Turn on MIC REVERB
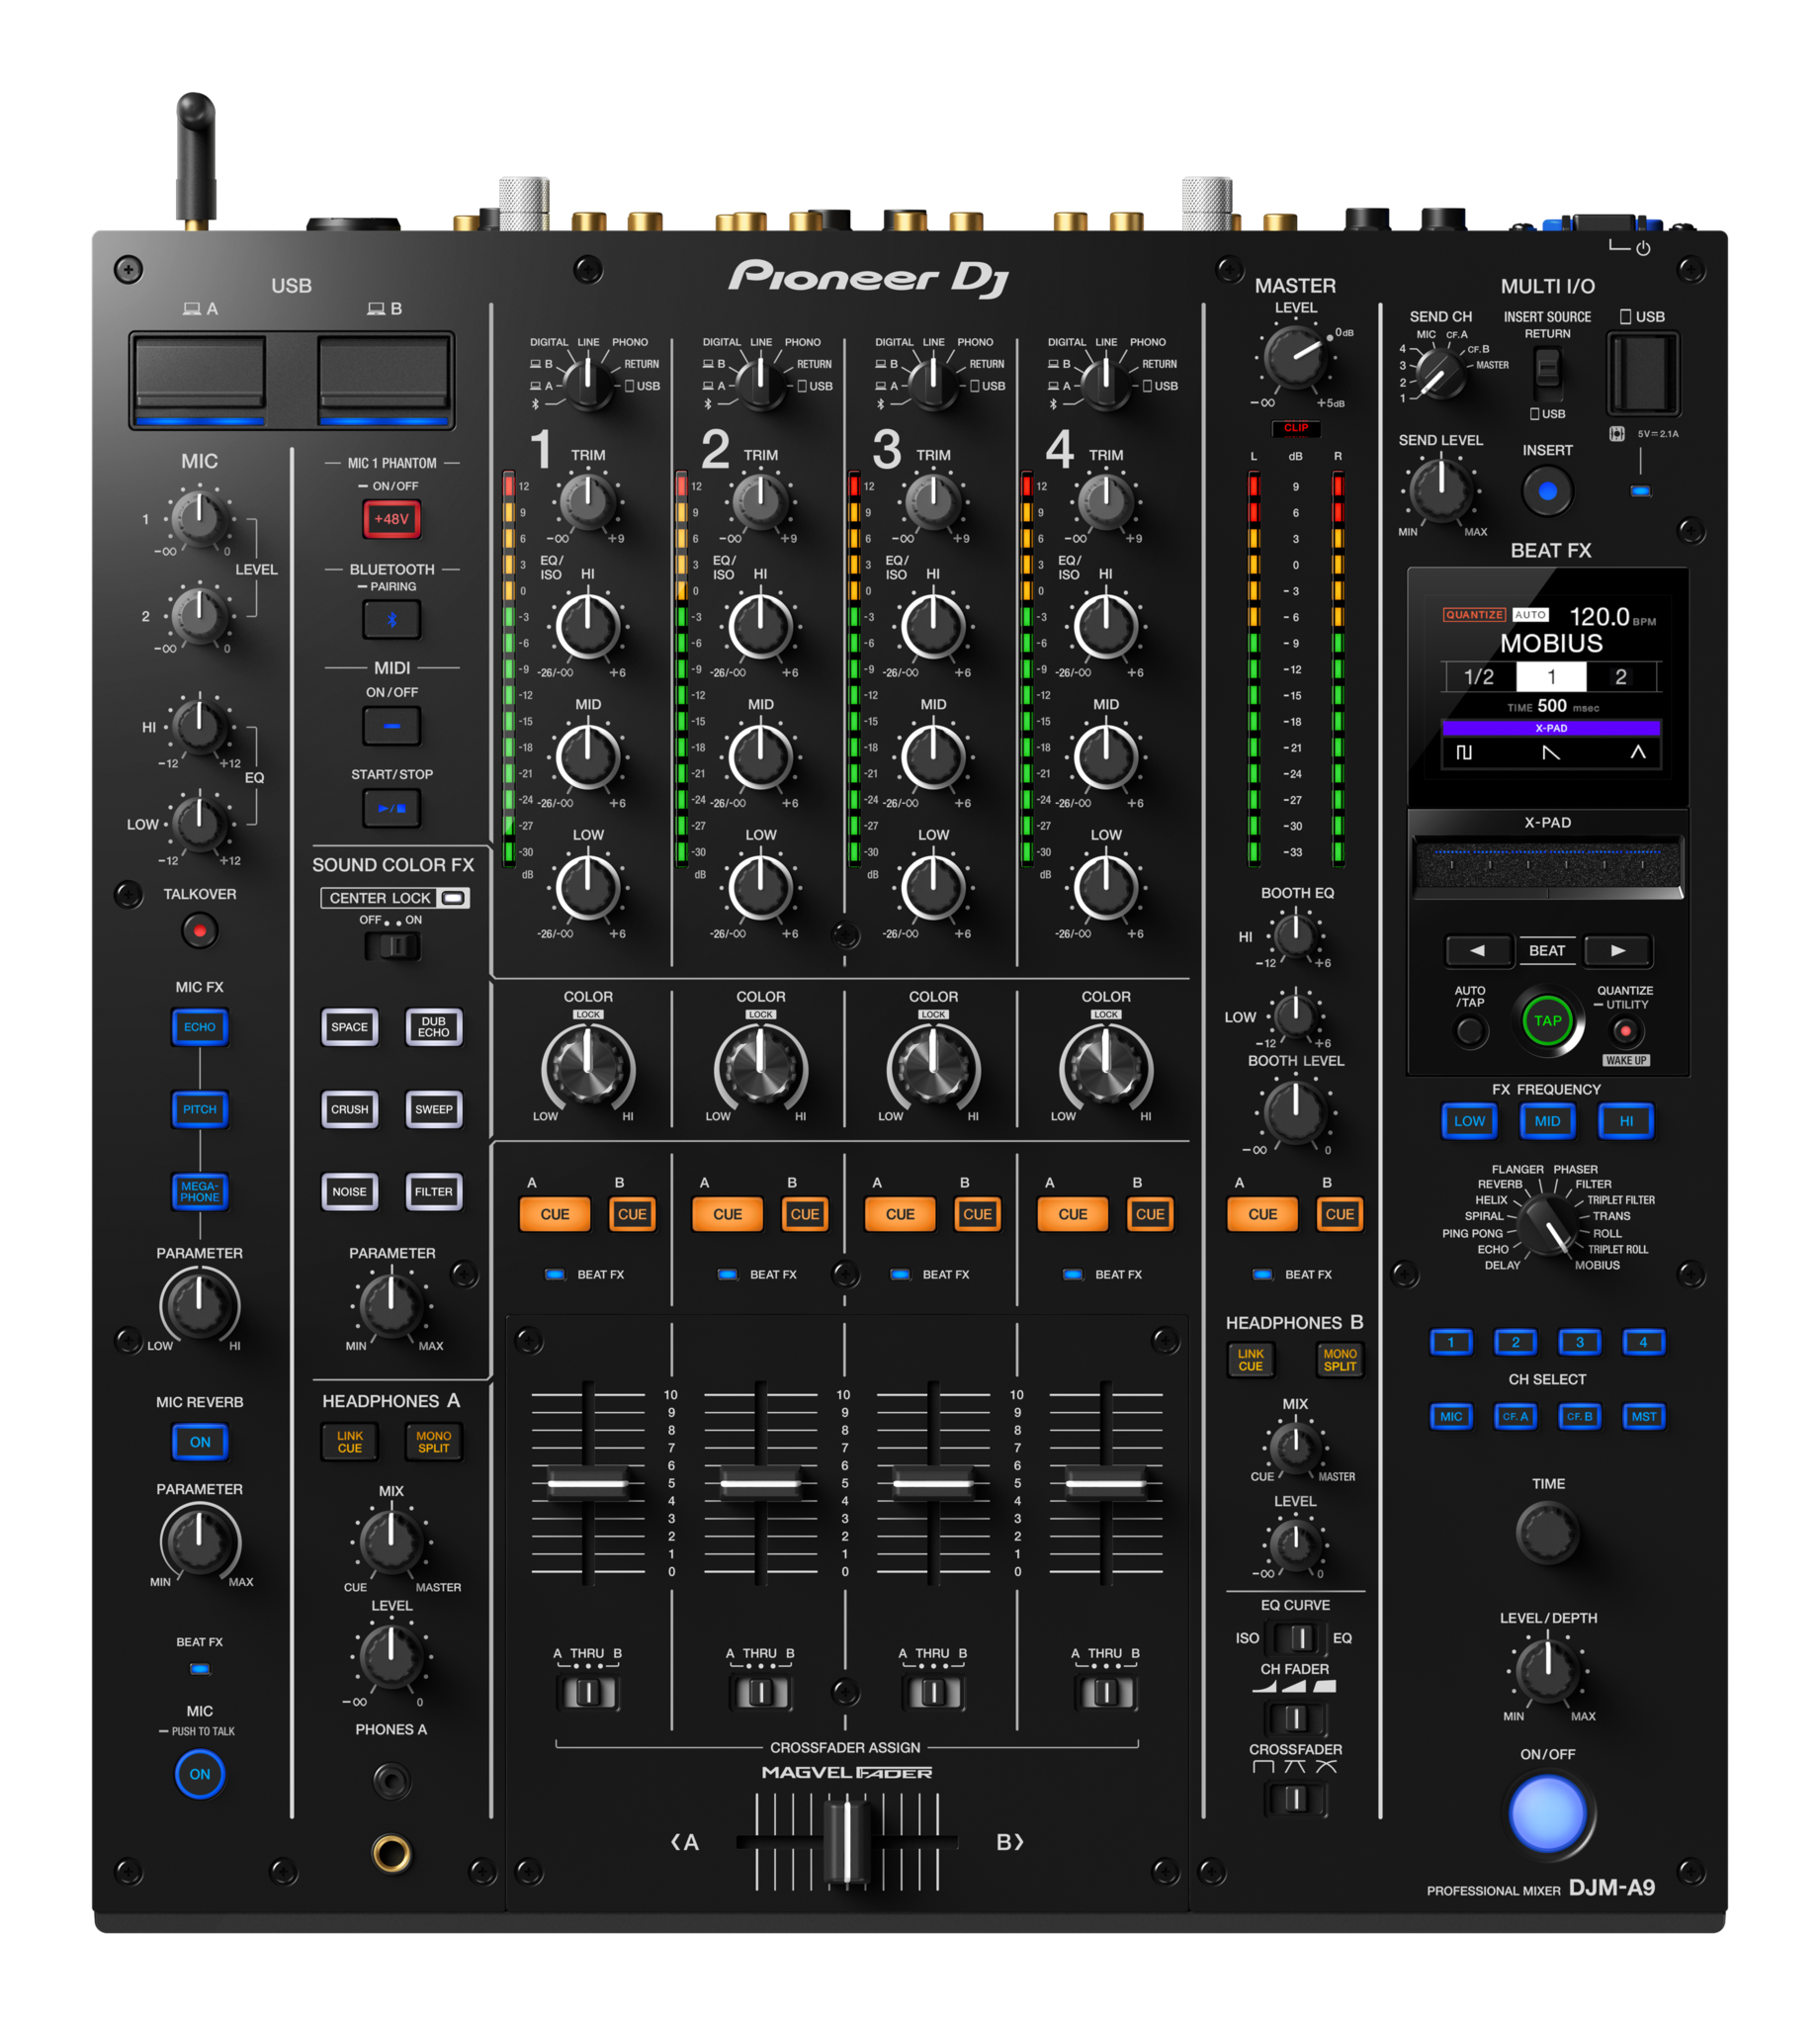Viewport: 1820px width, 2025px height. point(200,1442)
